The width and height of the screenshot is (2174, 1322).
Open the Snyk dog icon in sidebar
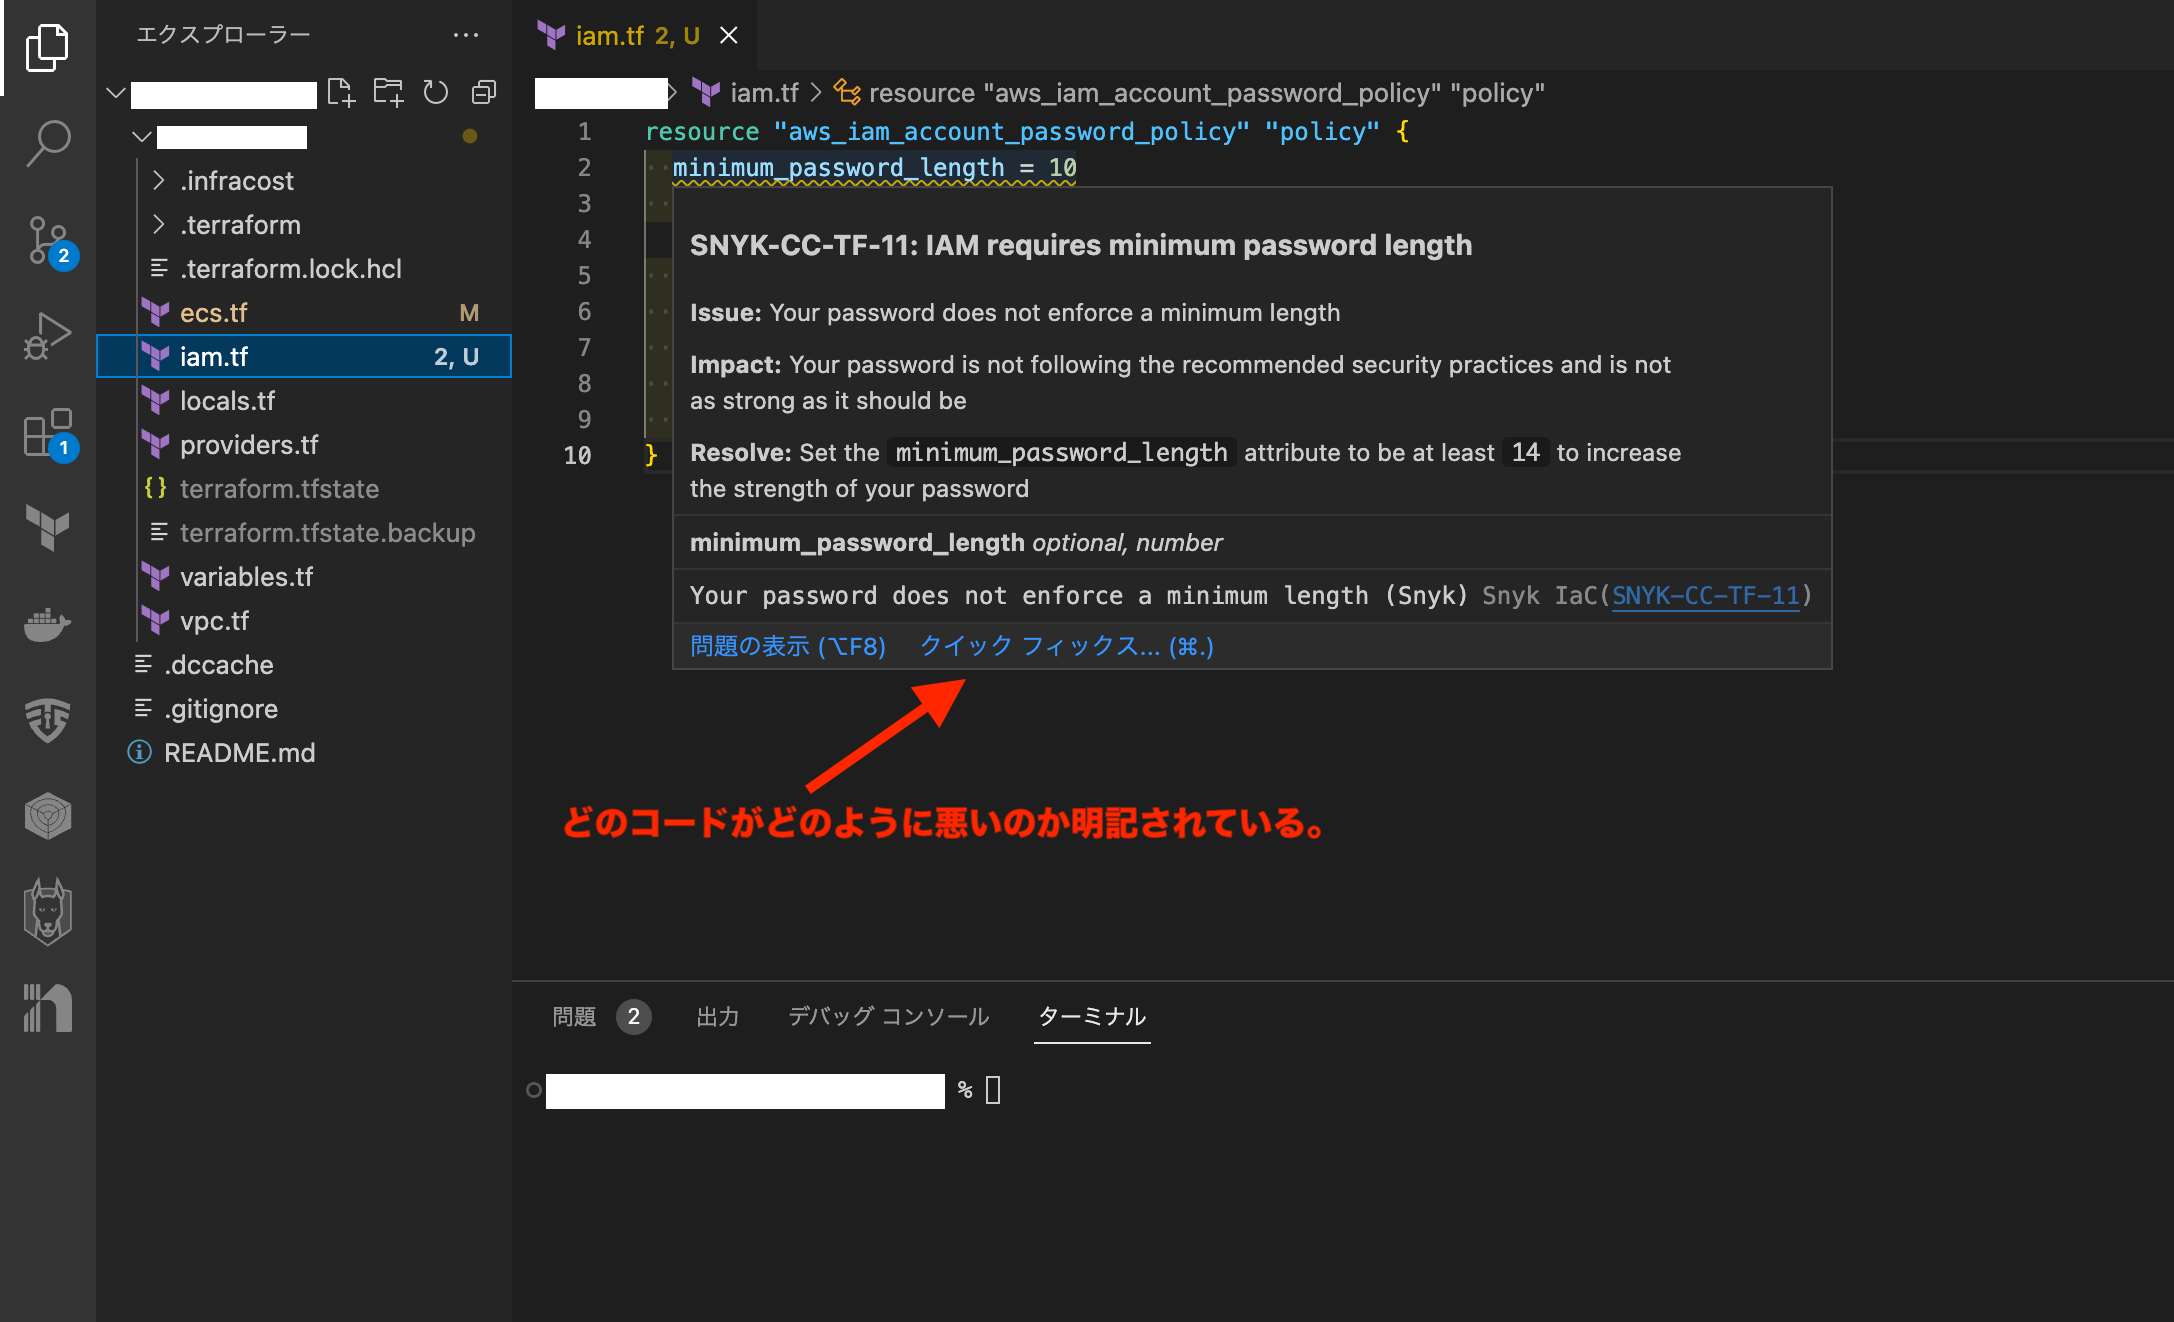click(47, 911)
